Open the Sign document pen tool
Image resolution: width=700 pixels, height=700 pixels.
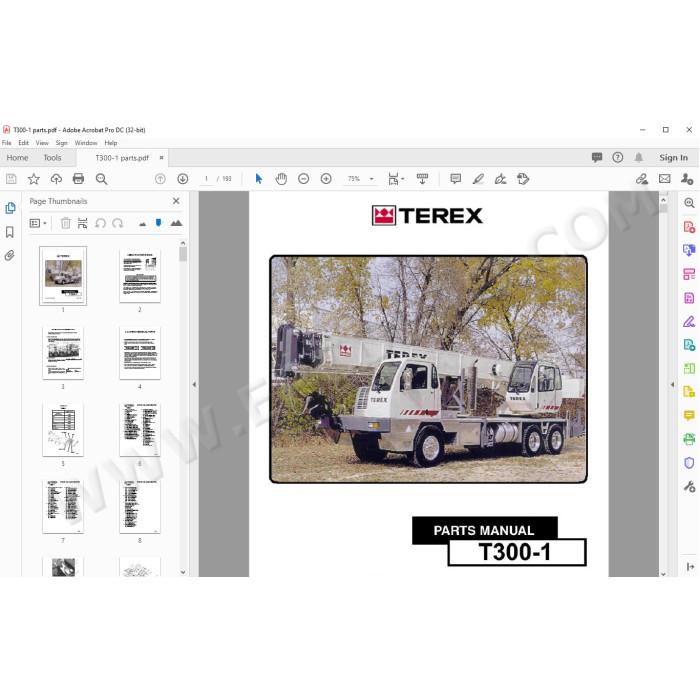(x=500, y=179)
